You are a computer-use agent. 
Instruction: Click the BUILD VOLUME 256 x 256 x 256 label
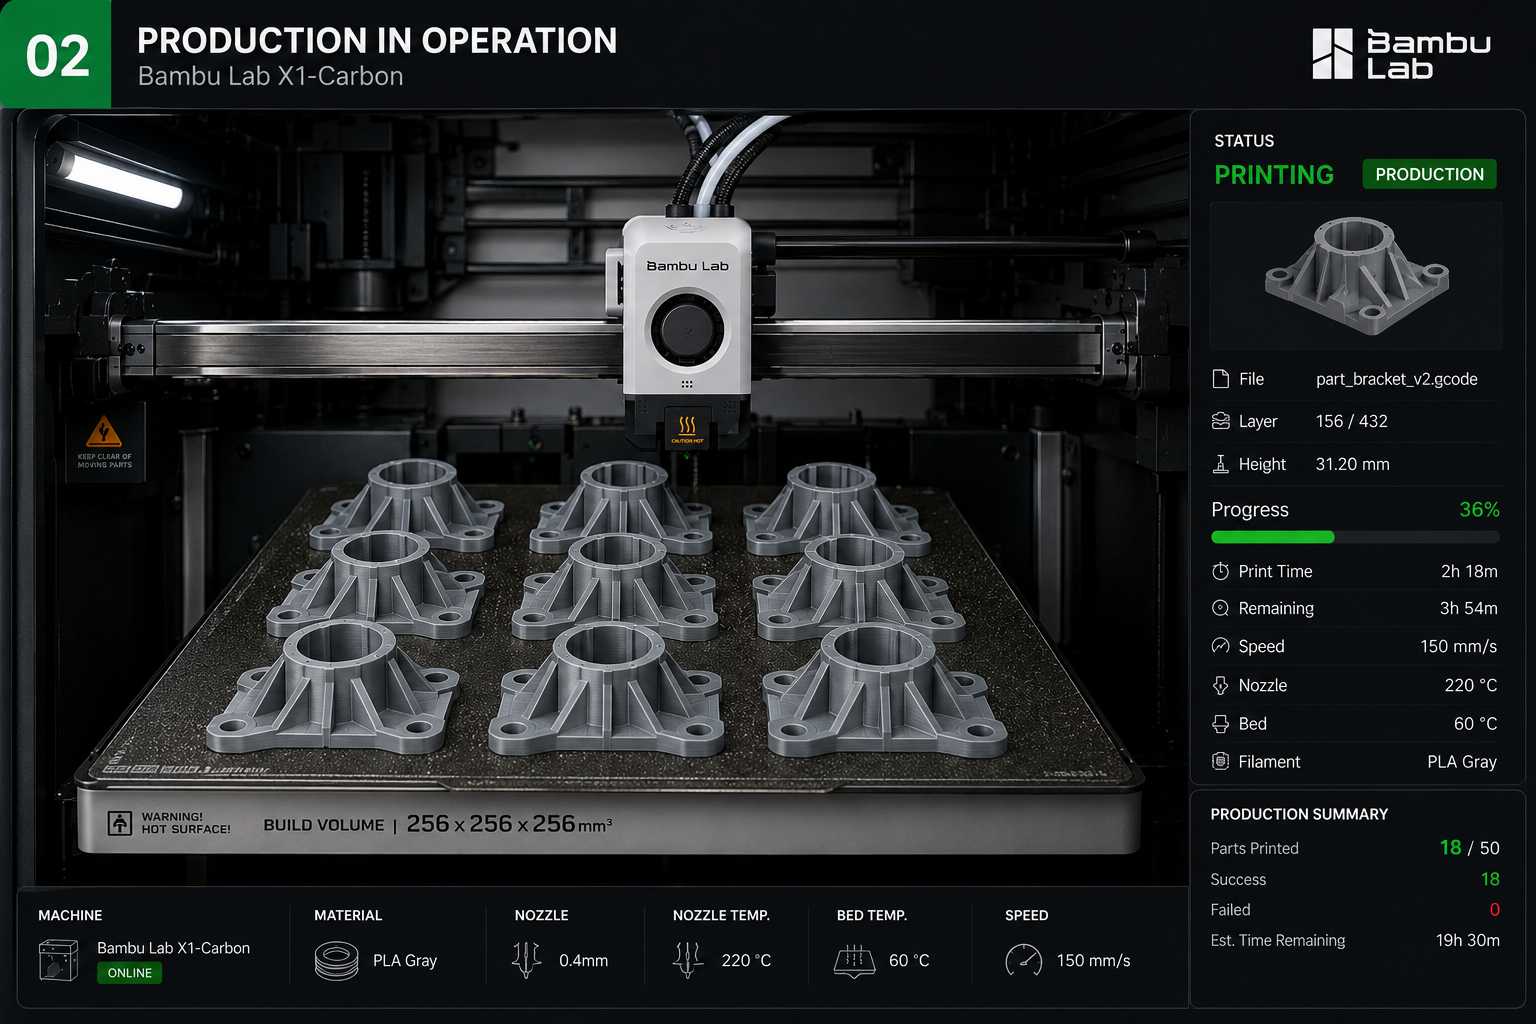point(438,824)
